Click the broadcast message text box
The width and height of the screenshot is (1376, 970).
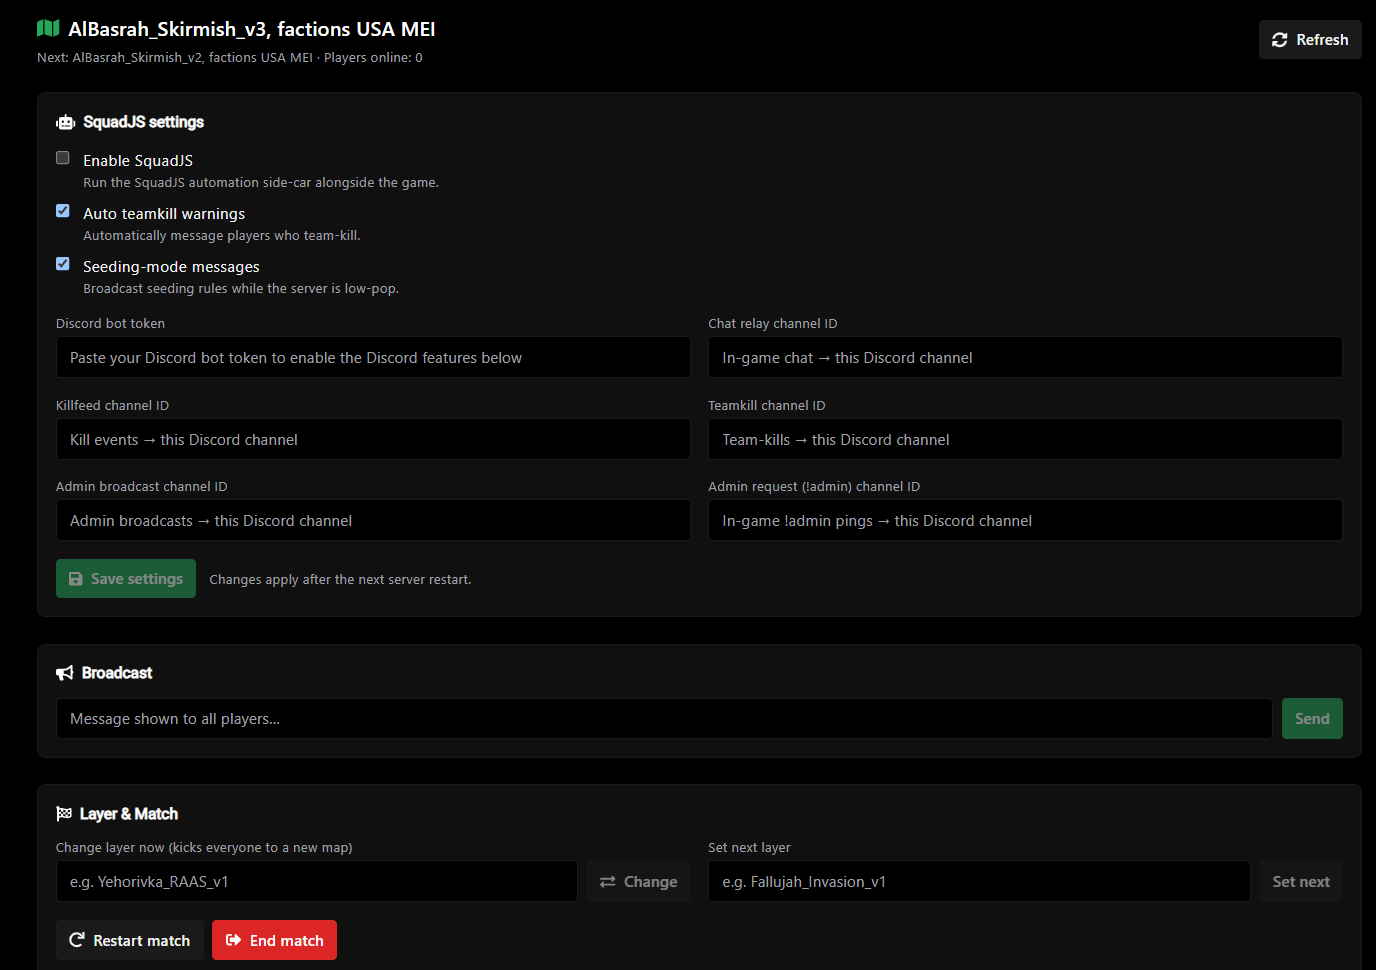(x=664, y=719)
